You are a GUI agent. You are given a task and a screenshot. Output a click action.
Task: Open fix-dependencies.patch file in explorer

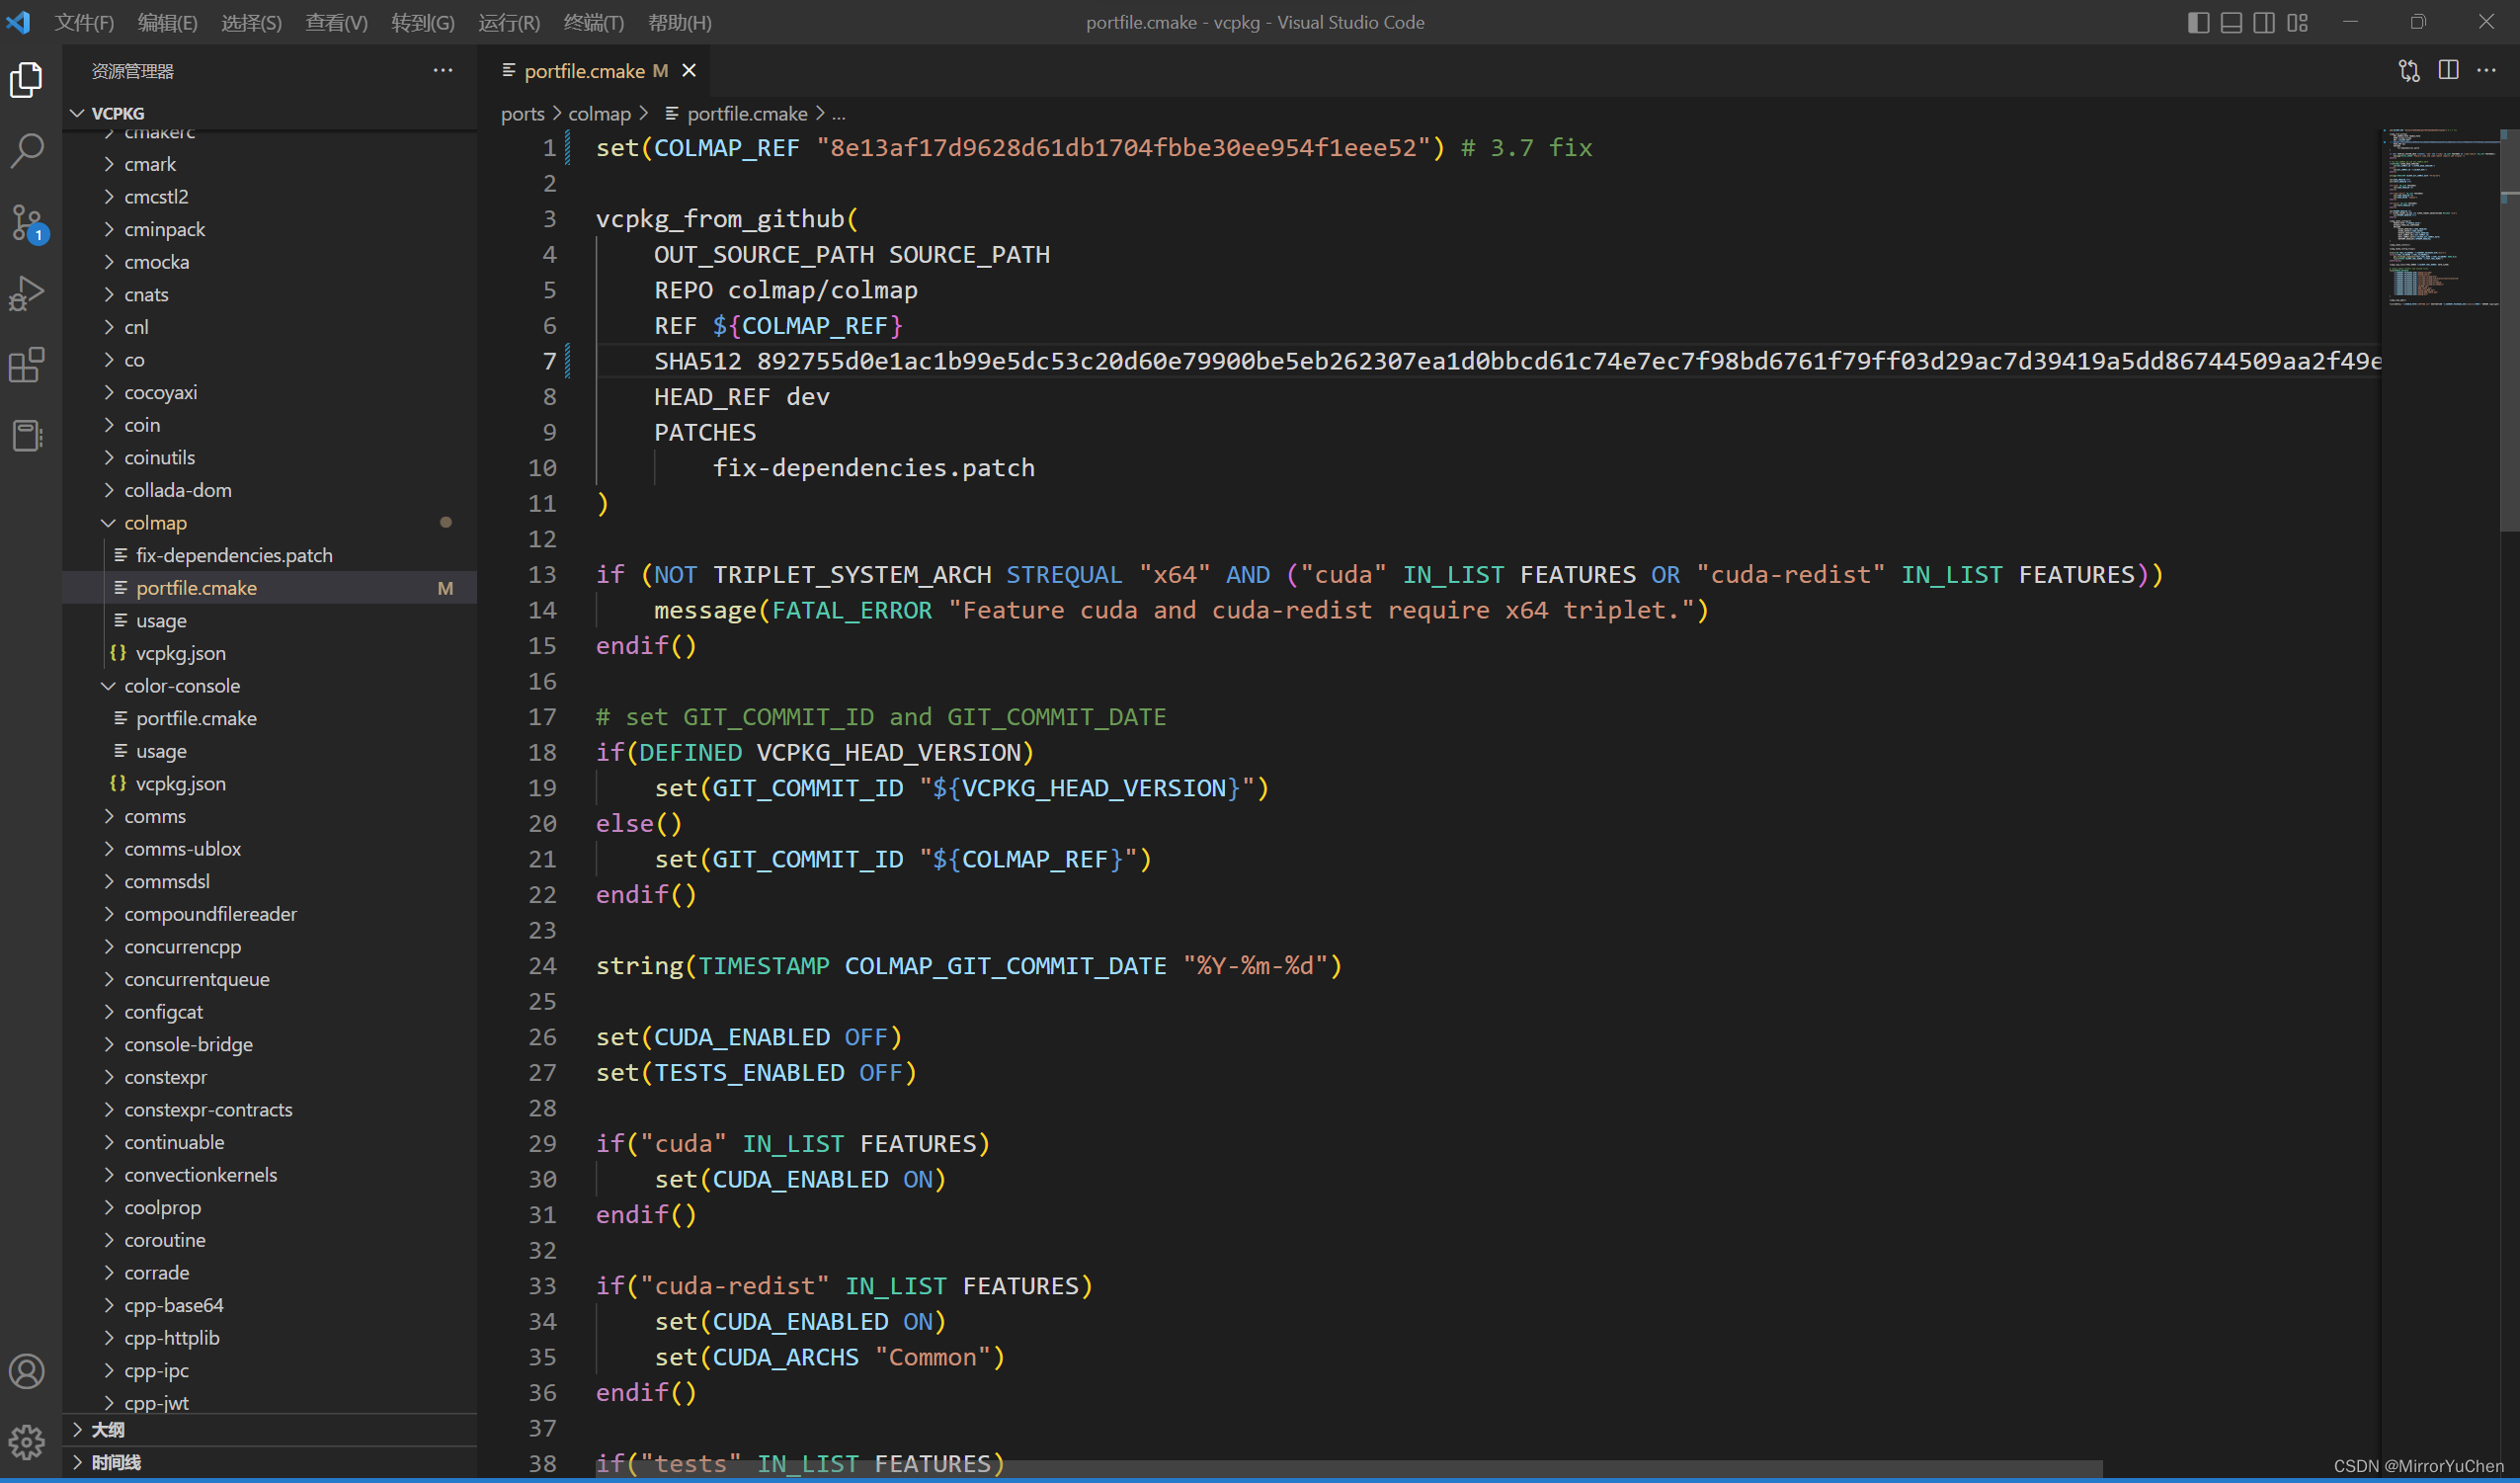(234, 555)
